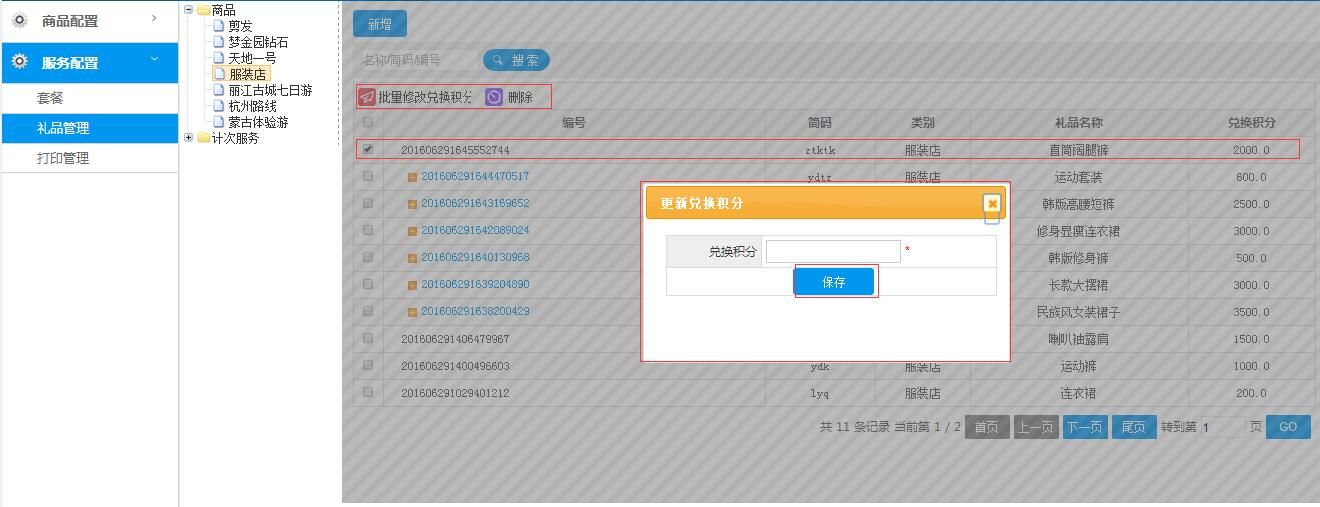This screenshot has height=507, width=1320.
Task: Expand the 商品配置 menu chevron
Action: [x=154, y=18]
